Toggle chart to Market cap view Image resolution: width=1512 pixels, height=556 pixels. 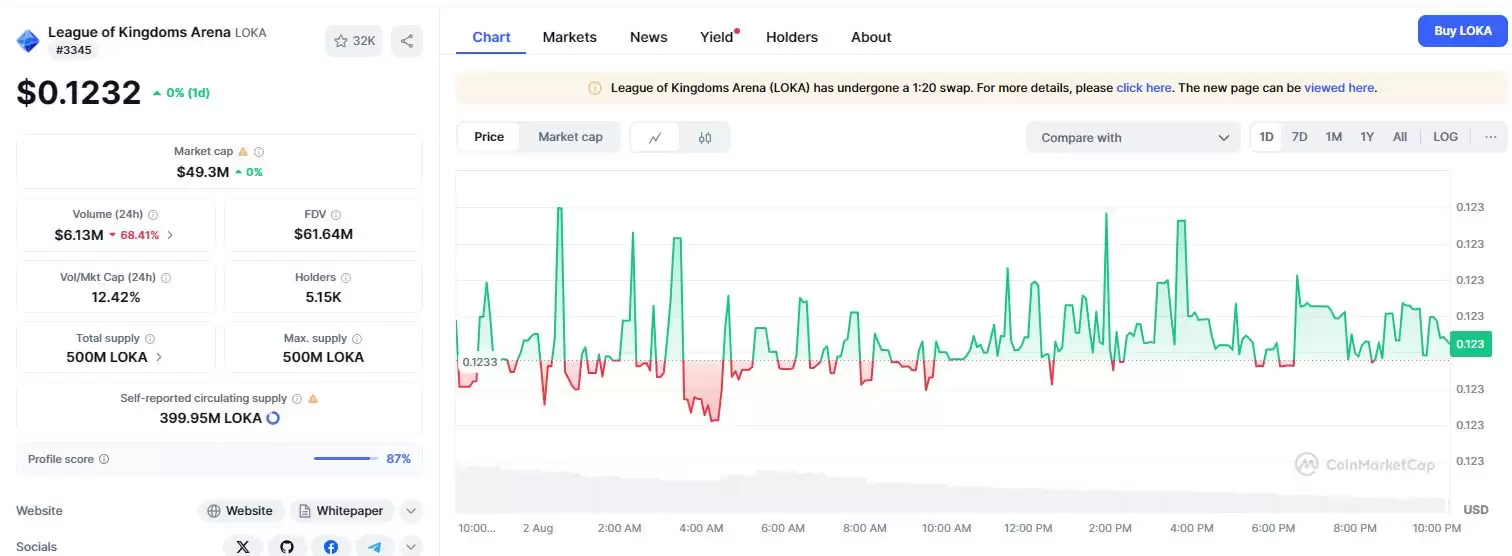pyautogui.click(x=570, y=137)
